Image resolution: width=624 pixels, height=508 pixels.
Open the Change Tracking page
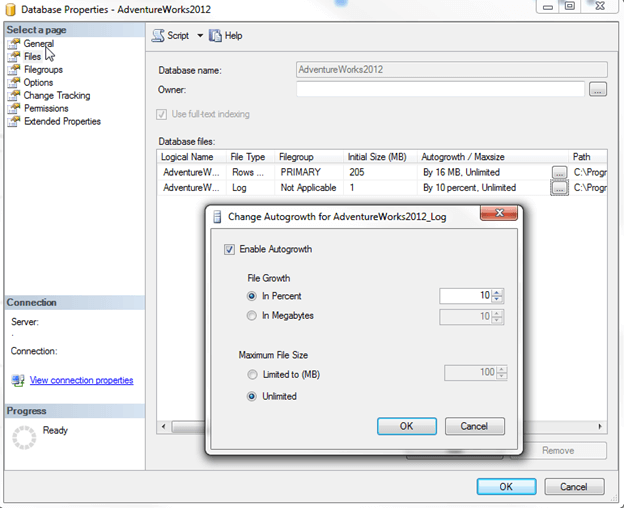(x=57, y=95)
